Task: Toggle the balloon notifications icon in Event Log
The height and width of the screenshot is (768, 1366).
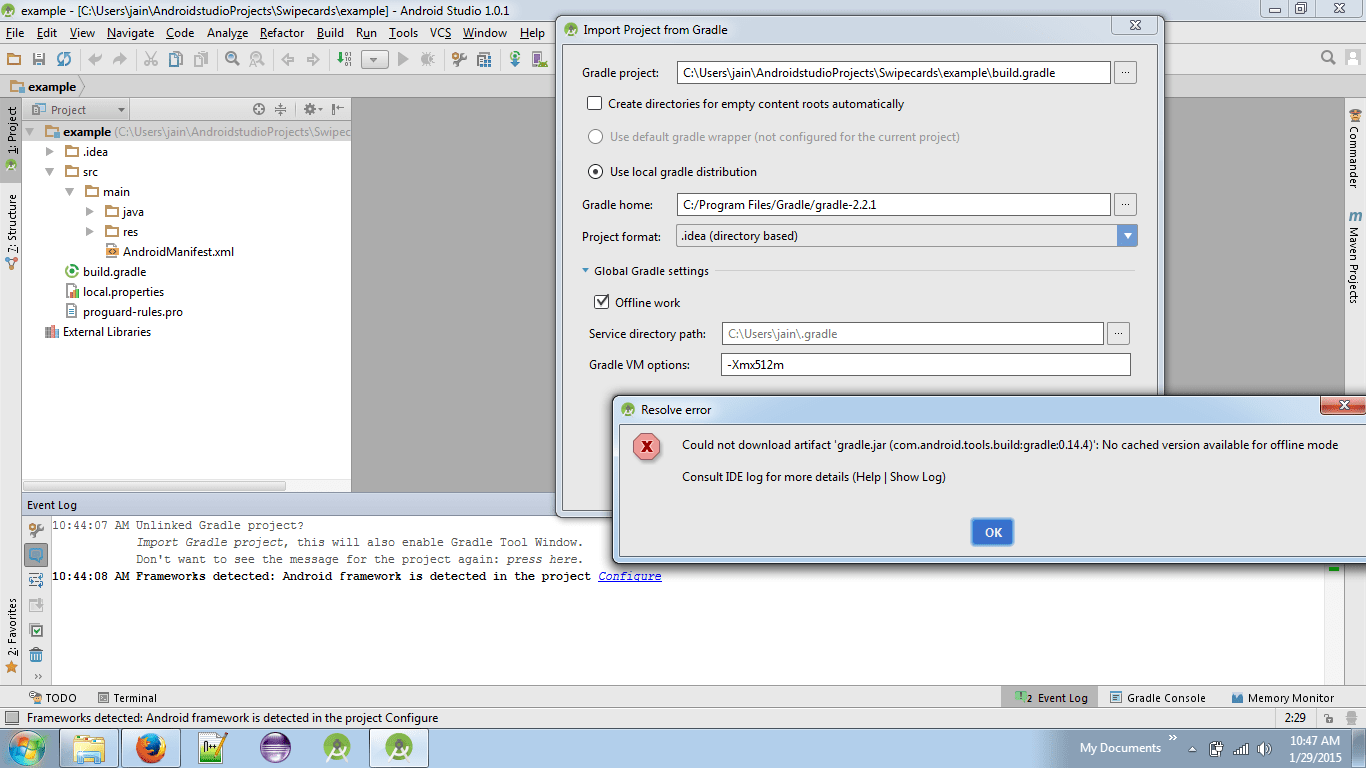Action: (x=36, y=555)
